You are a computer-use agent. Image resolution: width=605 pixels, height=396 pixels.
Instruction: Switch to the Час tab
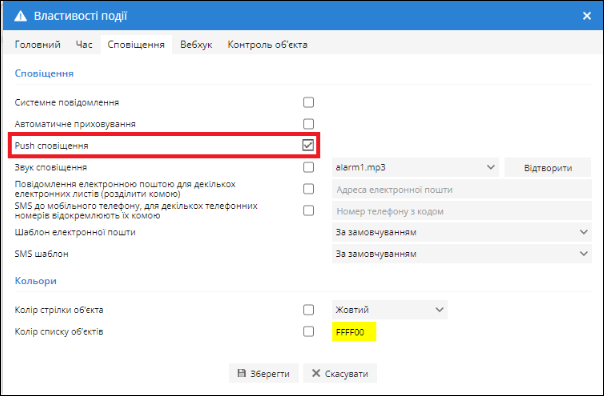click(x=84, y=45)
